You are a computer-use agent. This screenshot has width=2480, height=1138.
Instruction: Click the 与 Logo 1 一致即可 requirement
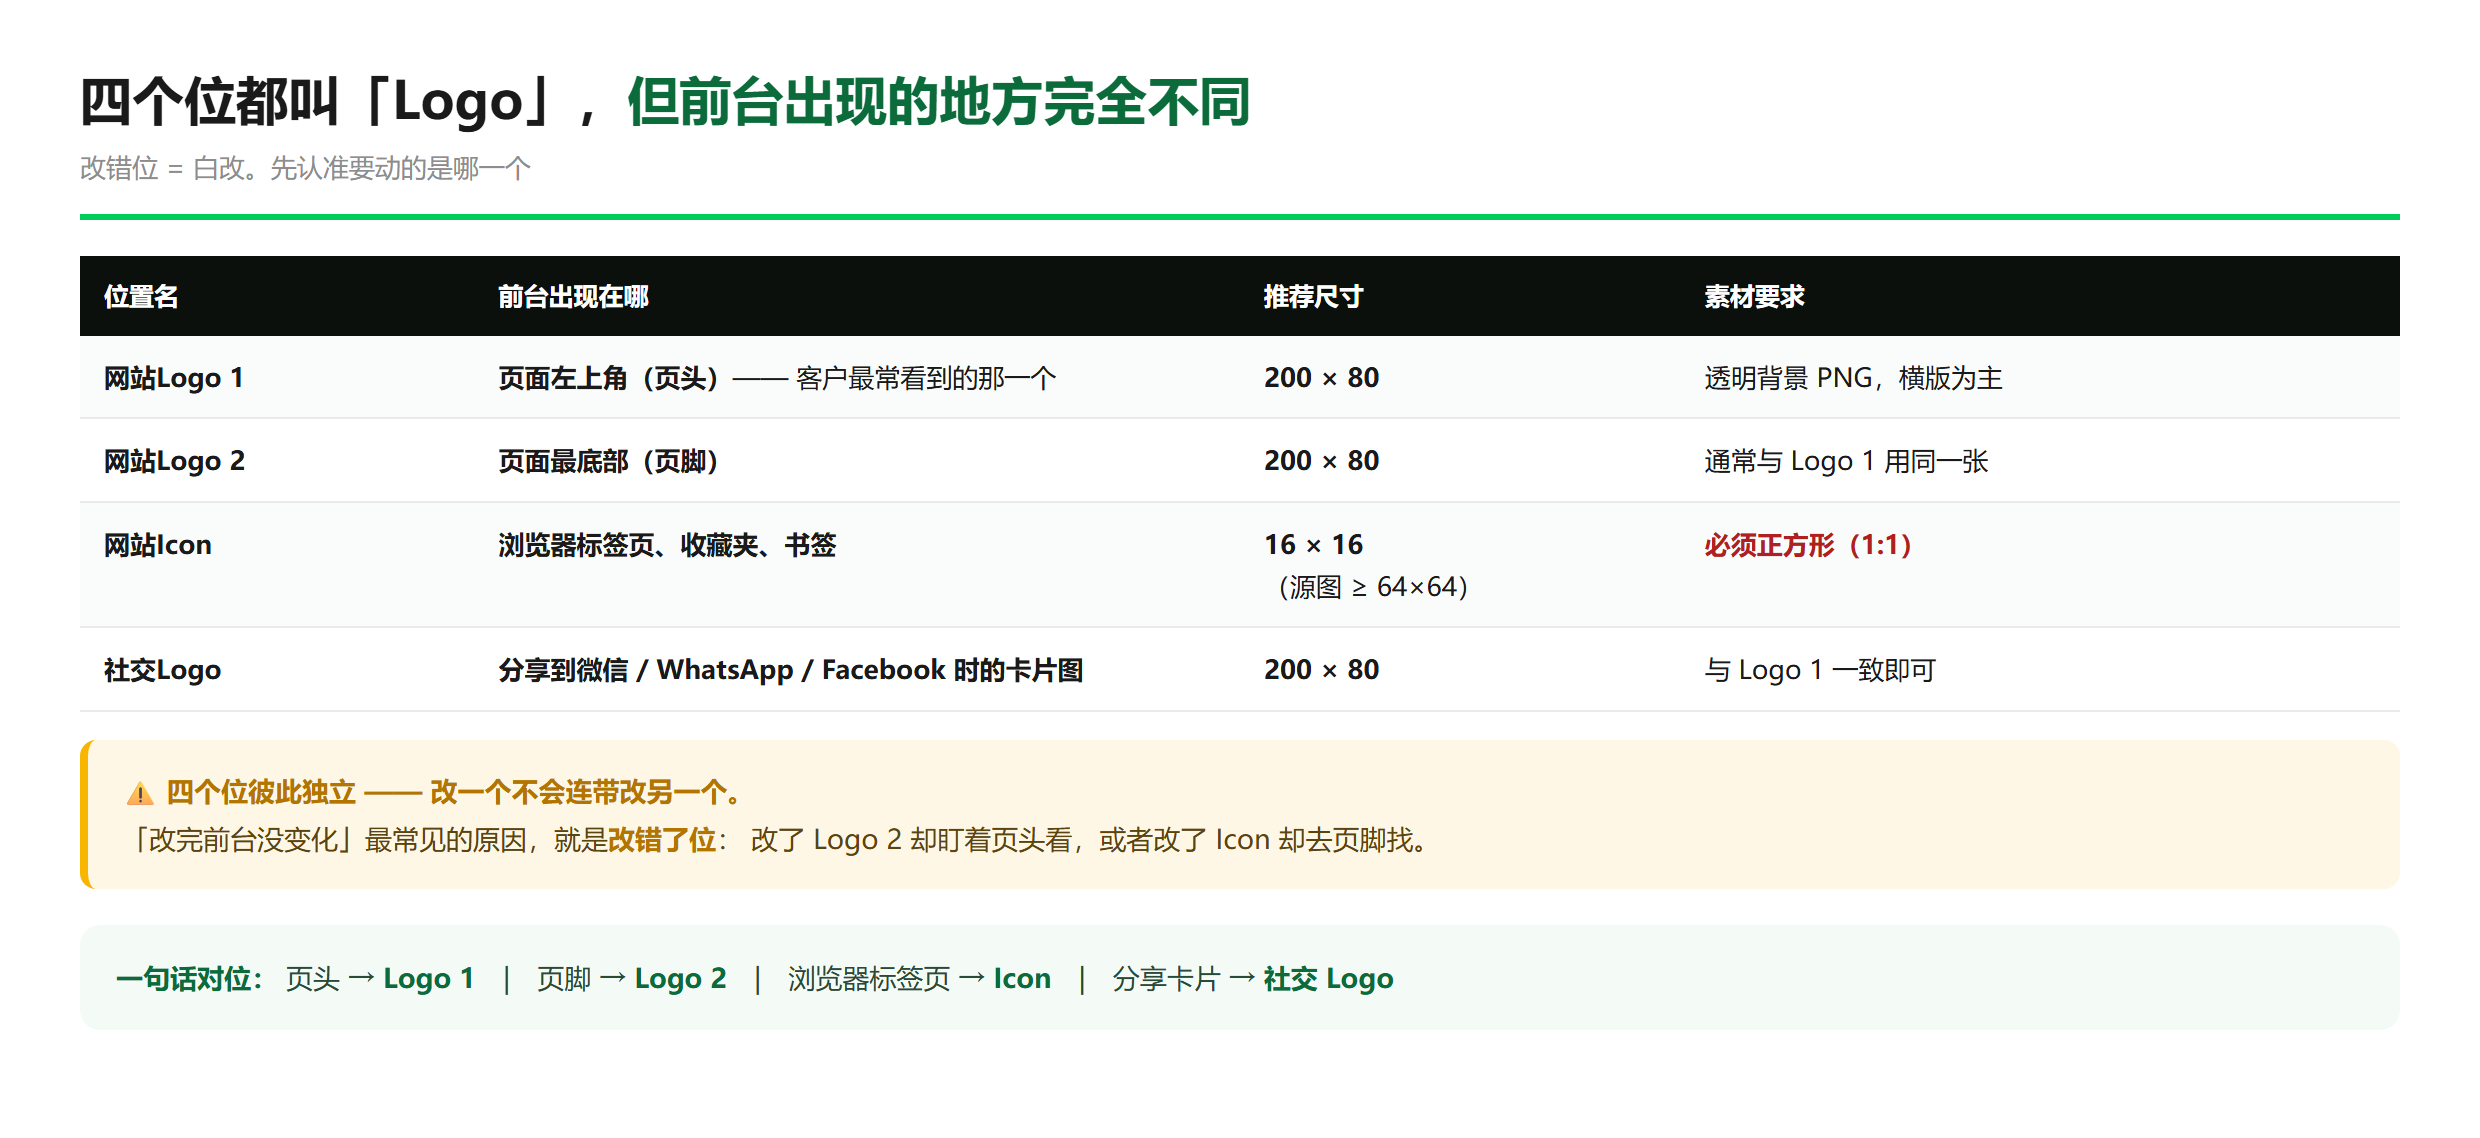[1820, 670]
